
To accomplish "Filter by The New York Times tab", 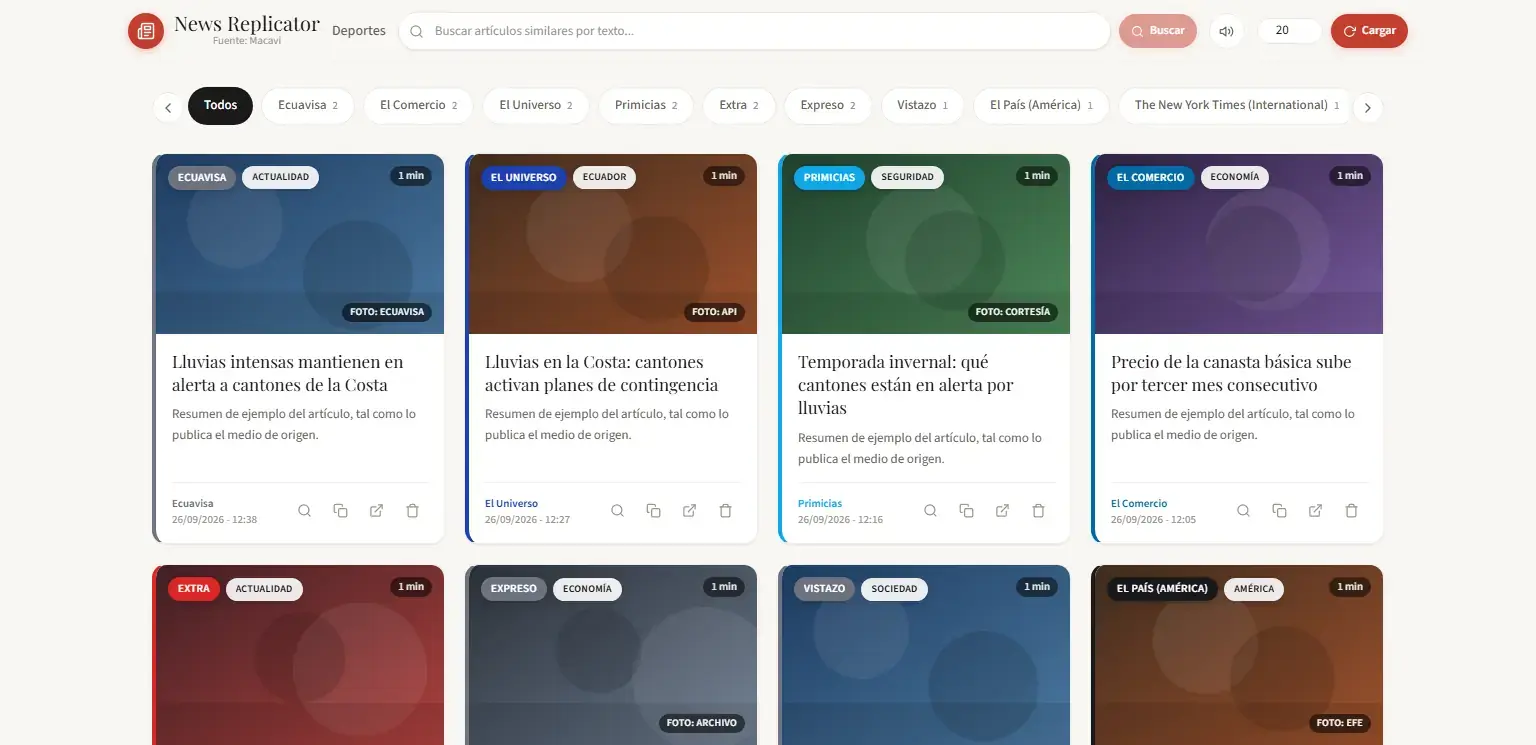I will (1237, 106).
